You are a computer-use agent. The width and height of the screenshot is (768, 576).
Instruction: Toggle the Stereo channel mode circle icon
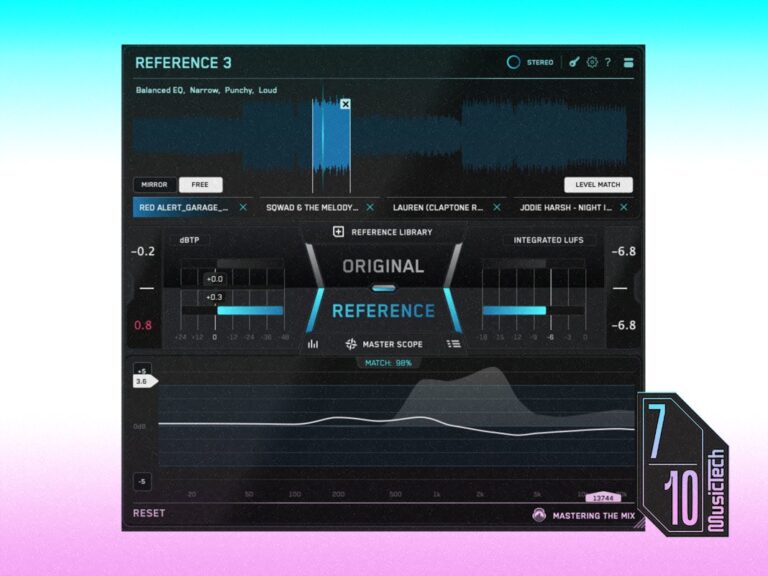click(x=513, y=62)
